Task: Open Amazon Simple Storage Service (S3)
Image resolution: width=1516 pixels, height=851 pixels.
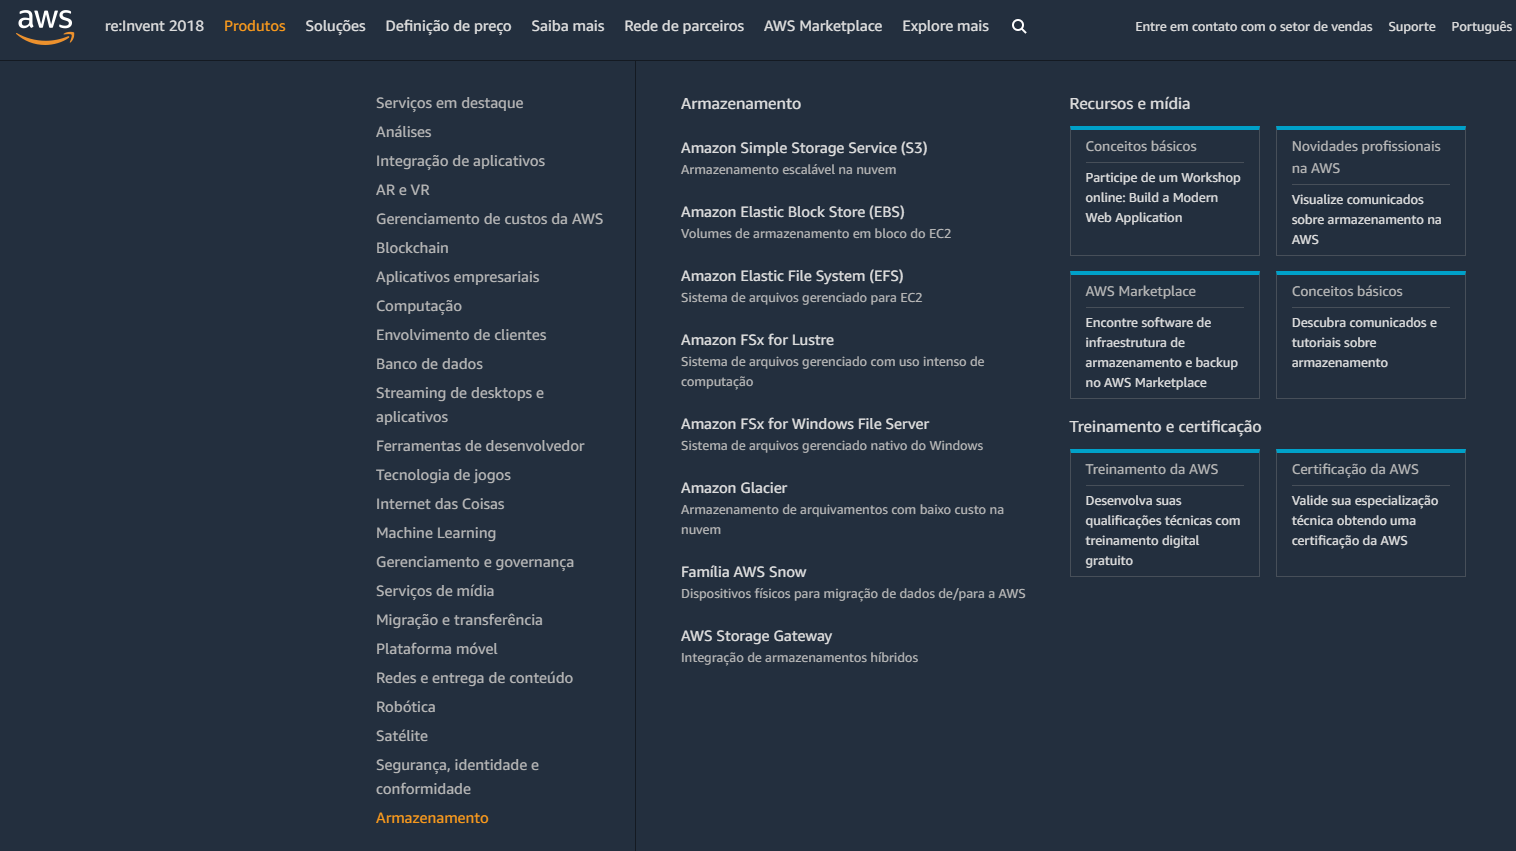Action: [x=804, y=148]
